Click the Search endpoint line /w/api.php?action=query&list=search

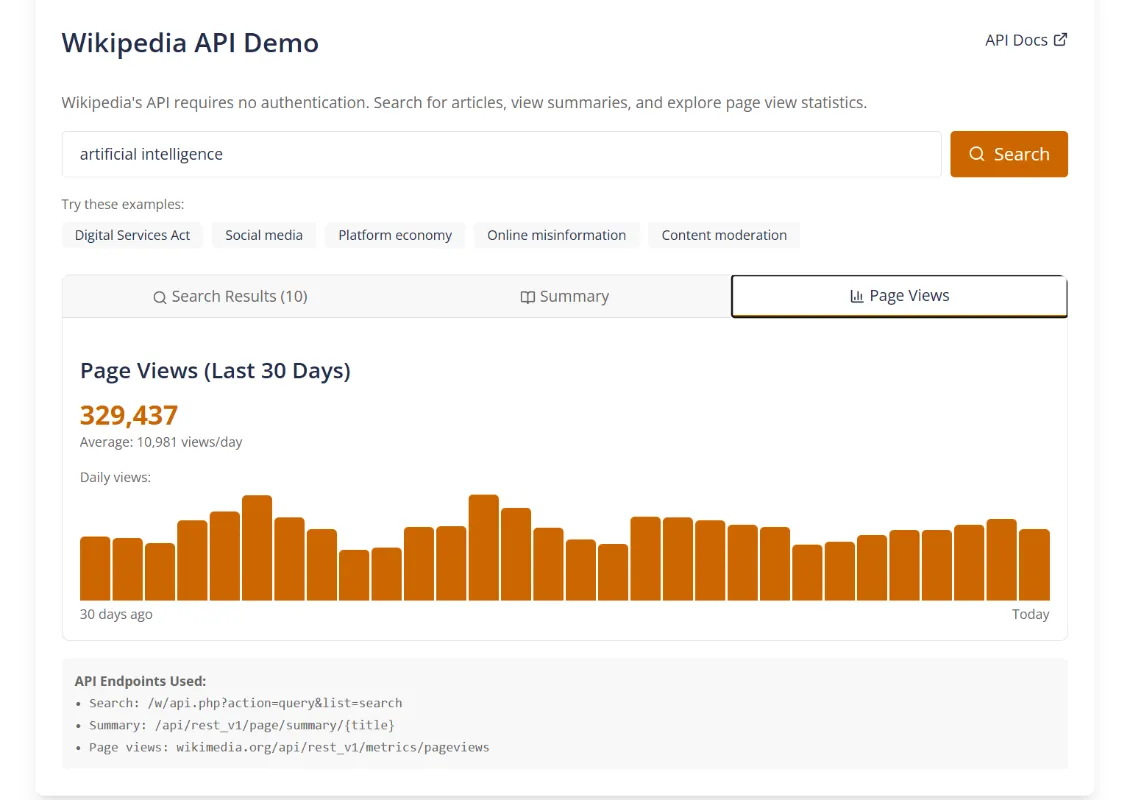pyautogui.click(x=246, y=703)
